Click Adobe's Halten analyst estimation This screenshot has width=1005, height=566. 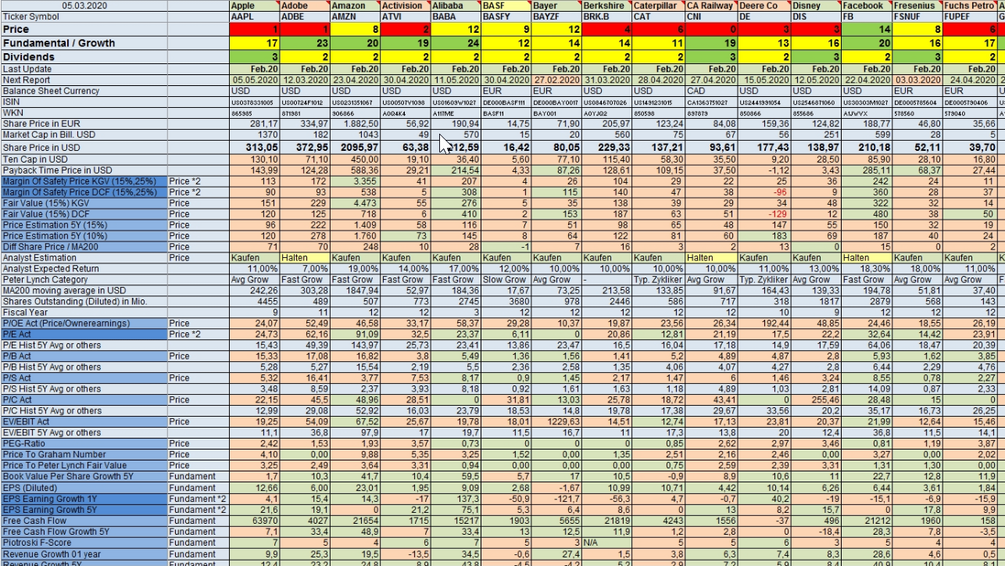pos(305,258)
